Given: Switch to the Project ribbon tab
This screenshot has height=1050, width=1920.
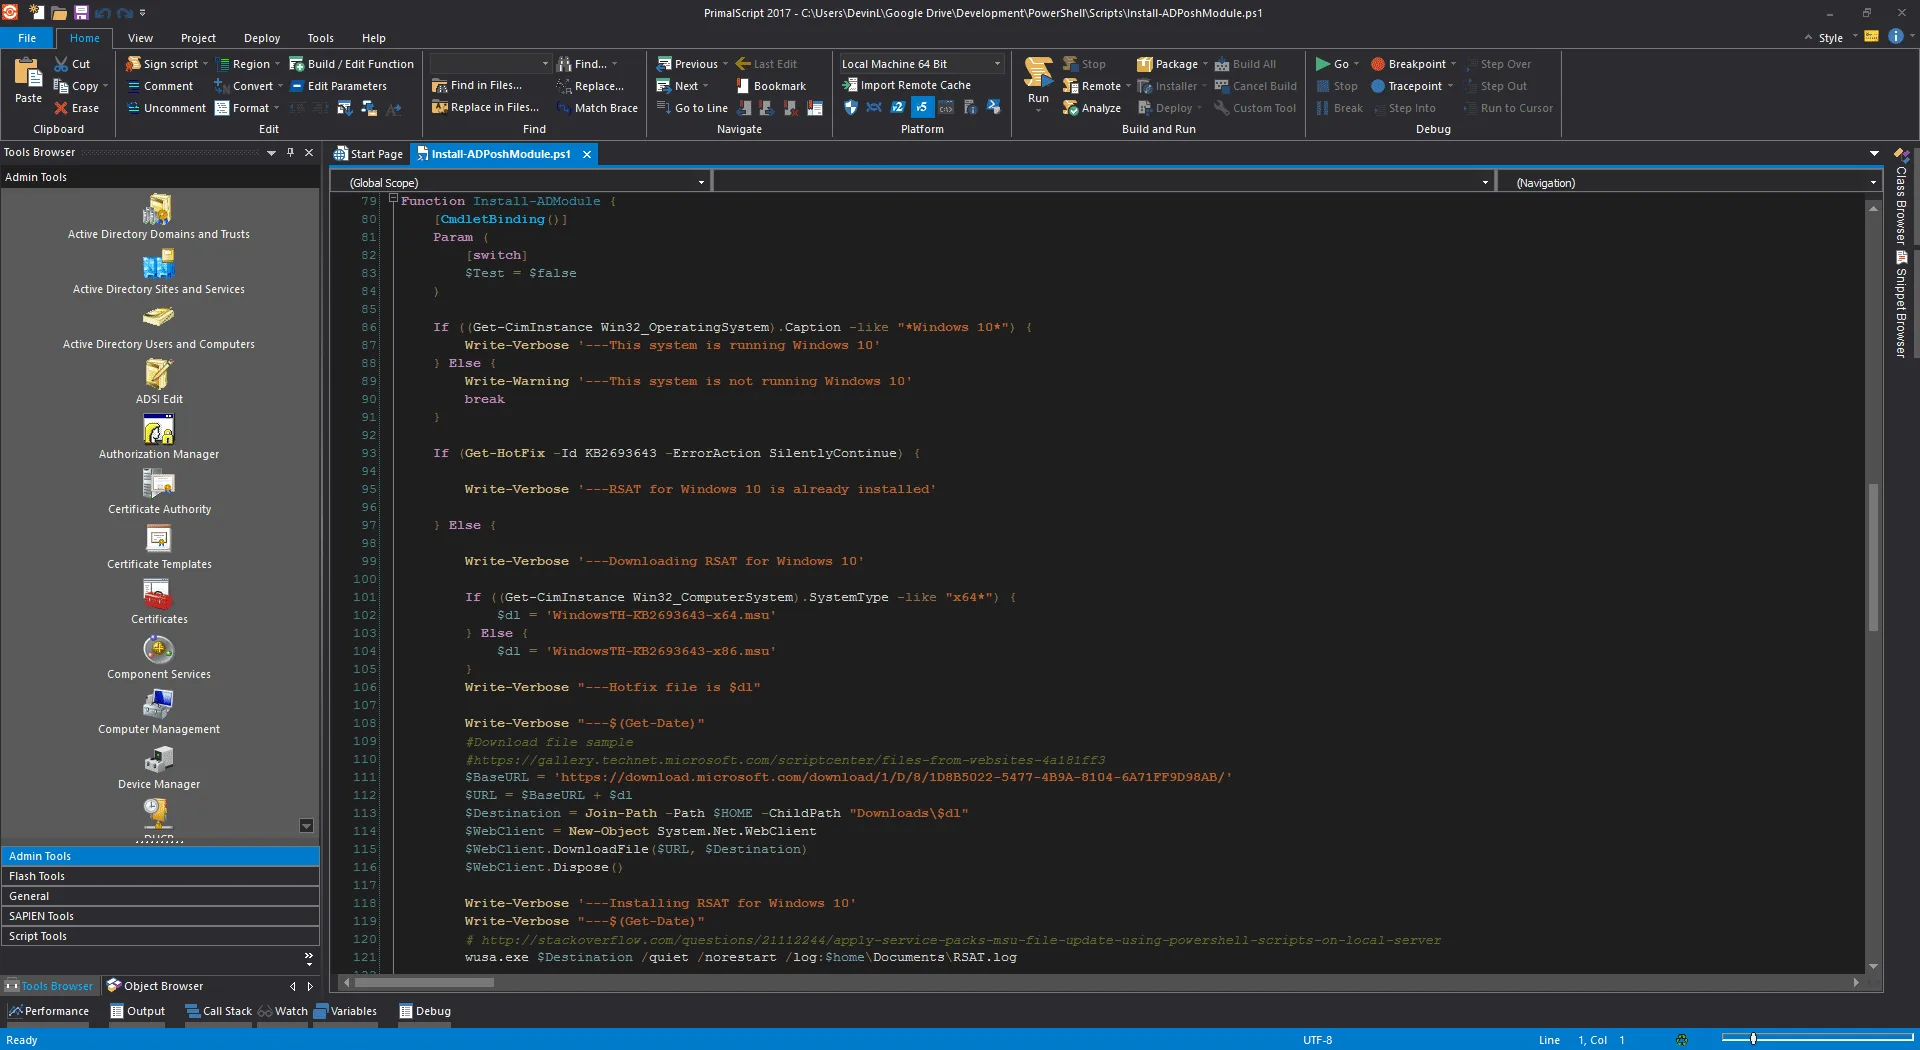Looking at the screenshot, I should 198,38.
